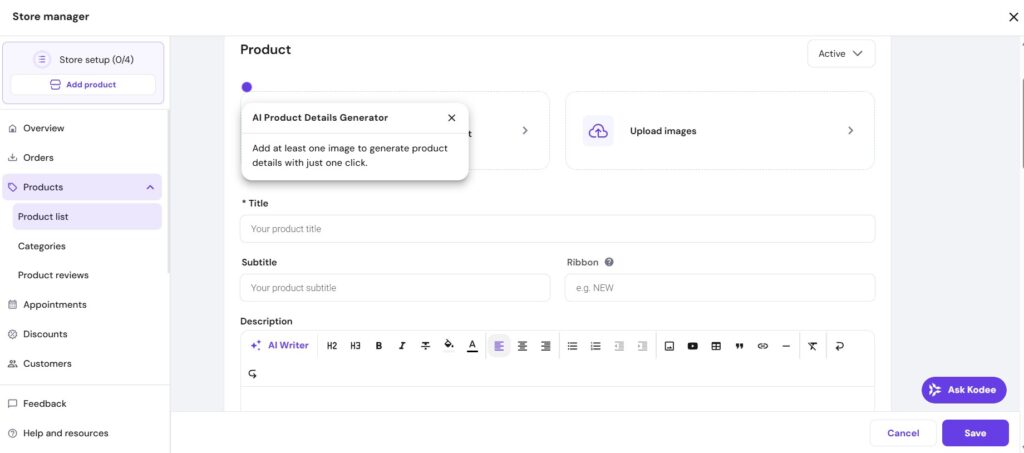Embed a YouTube video in description

[x=692, y=346]
